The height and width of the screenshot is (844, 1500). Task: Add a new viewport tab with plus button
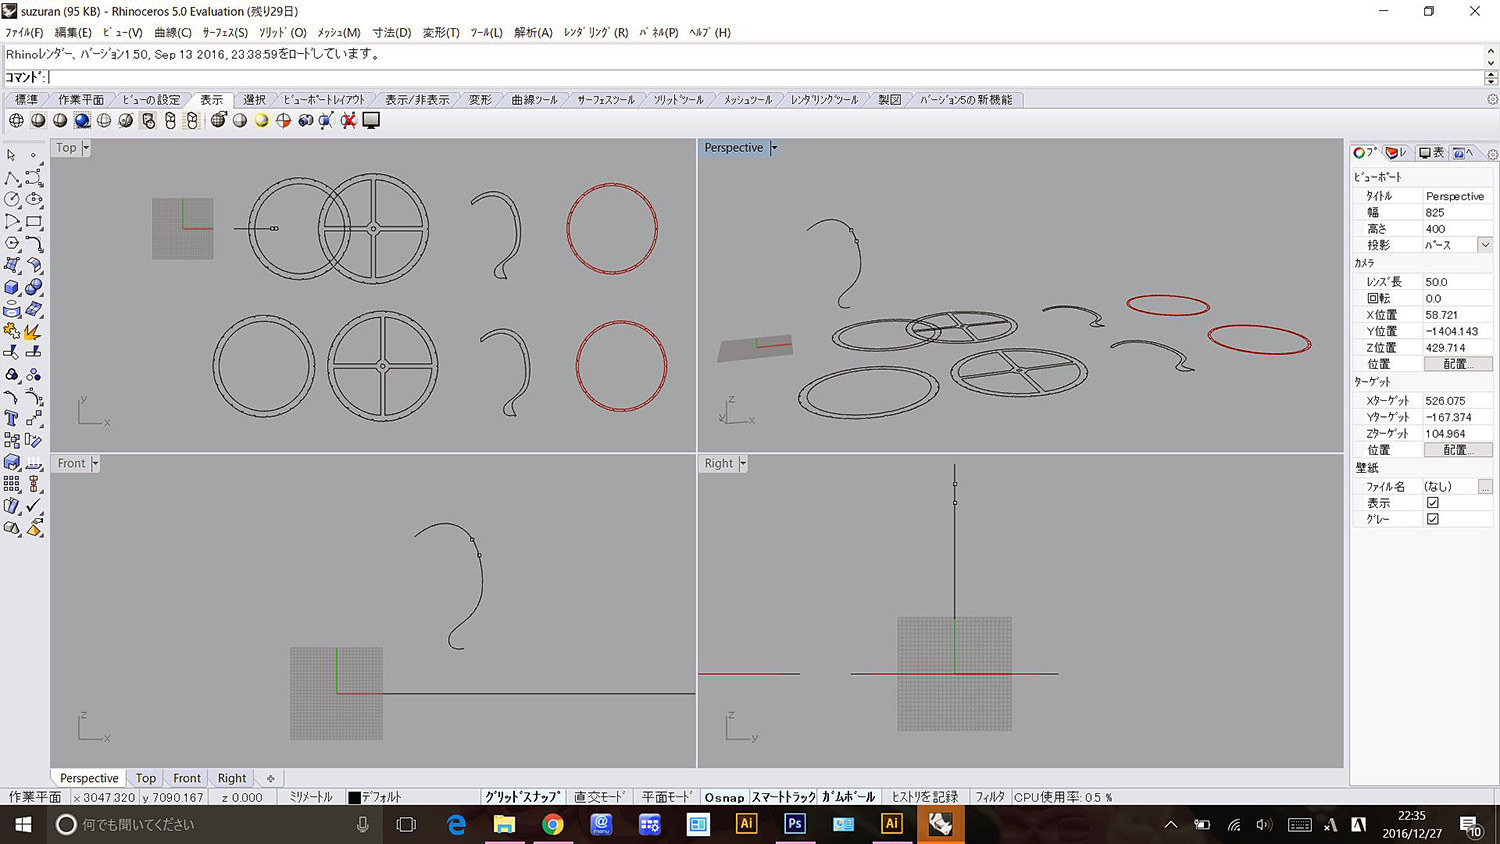tap(270, 778)
